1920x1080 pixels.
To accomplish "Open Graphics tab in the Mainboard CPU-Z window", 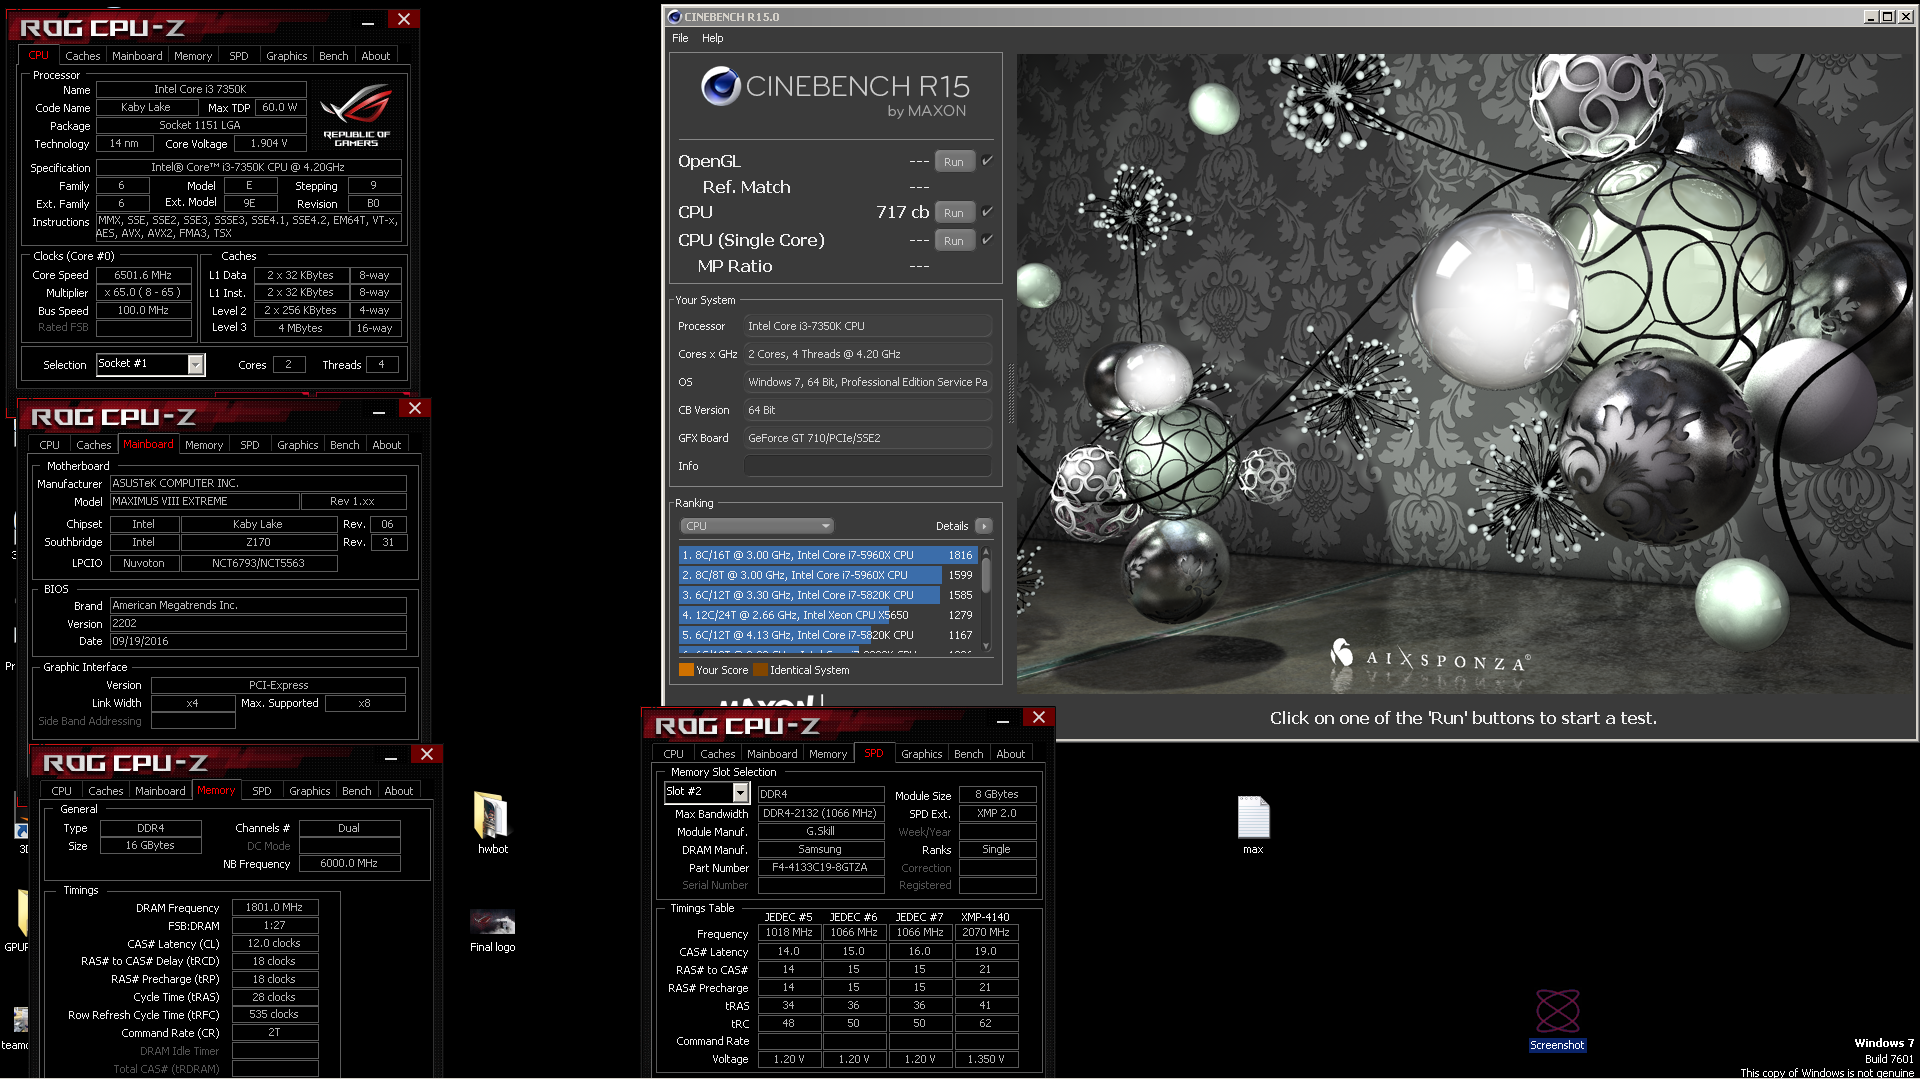I will 298,445.
